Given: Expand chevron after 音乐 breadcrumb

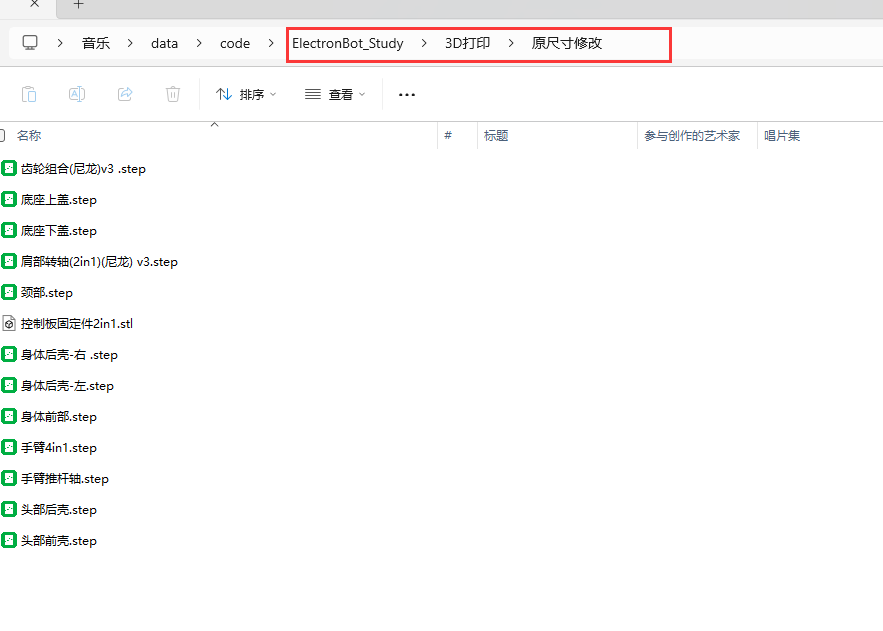Looking at the screenshot, I should [130, 43].
